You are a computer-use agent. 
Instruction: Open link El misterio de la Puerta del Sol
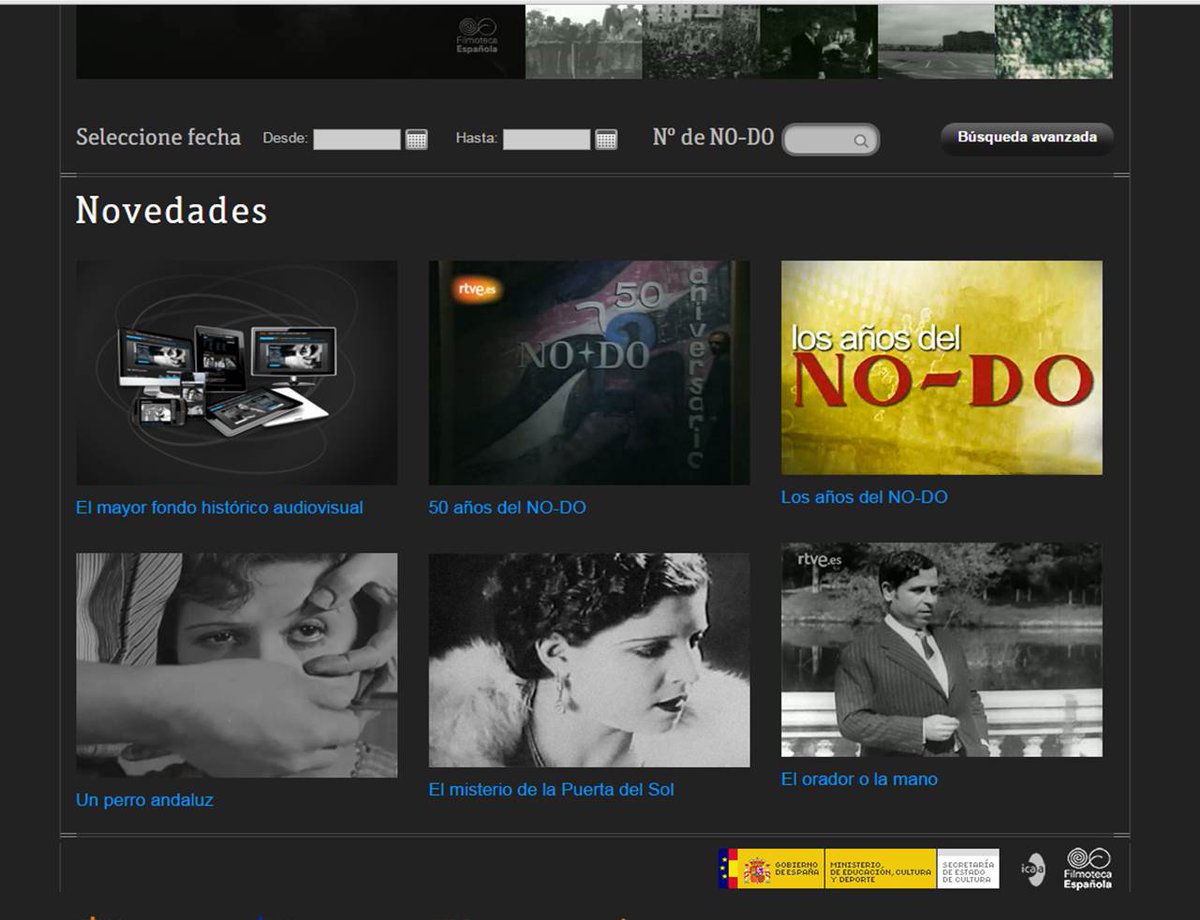pyautogui.click(x=551, y=790)
